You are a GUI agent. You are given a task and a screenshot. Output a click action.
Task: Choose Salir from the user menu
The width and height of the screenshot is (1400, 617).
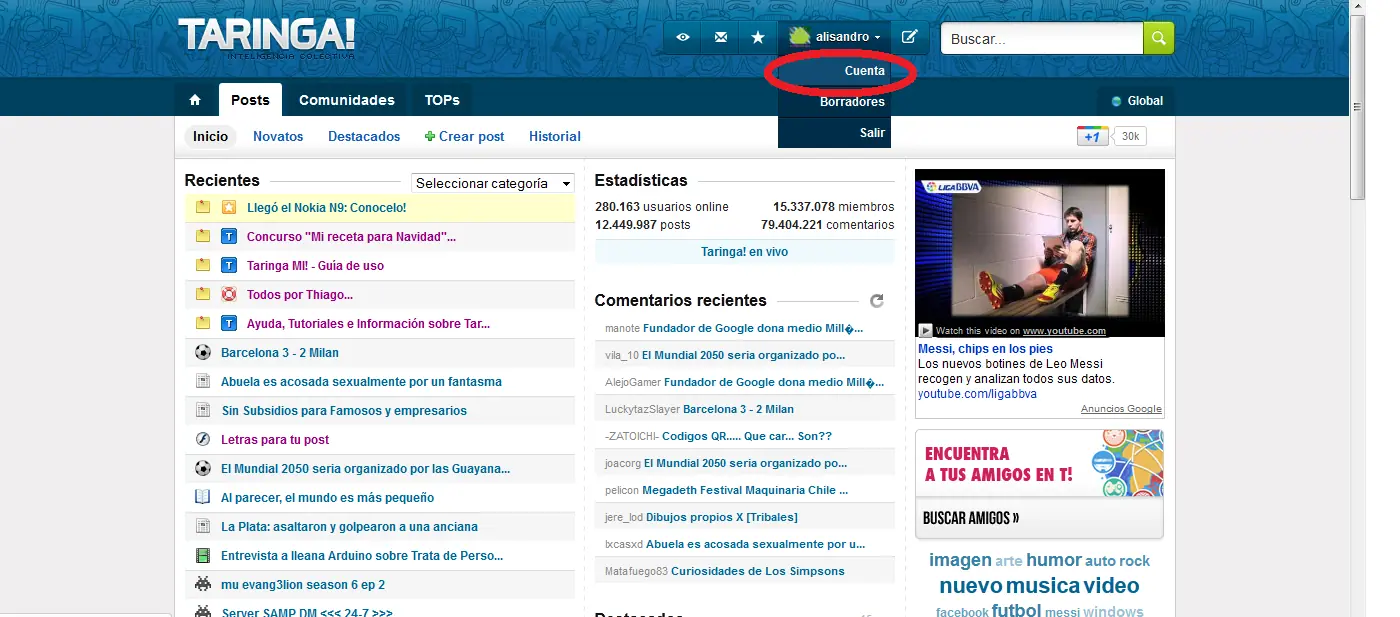pos(871,132)
